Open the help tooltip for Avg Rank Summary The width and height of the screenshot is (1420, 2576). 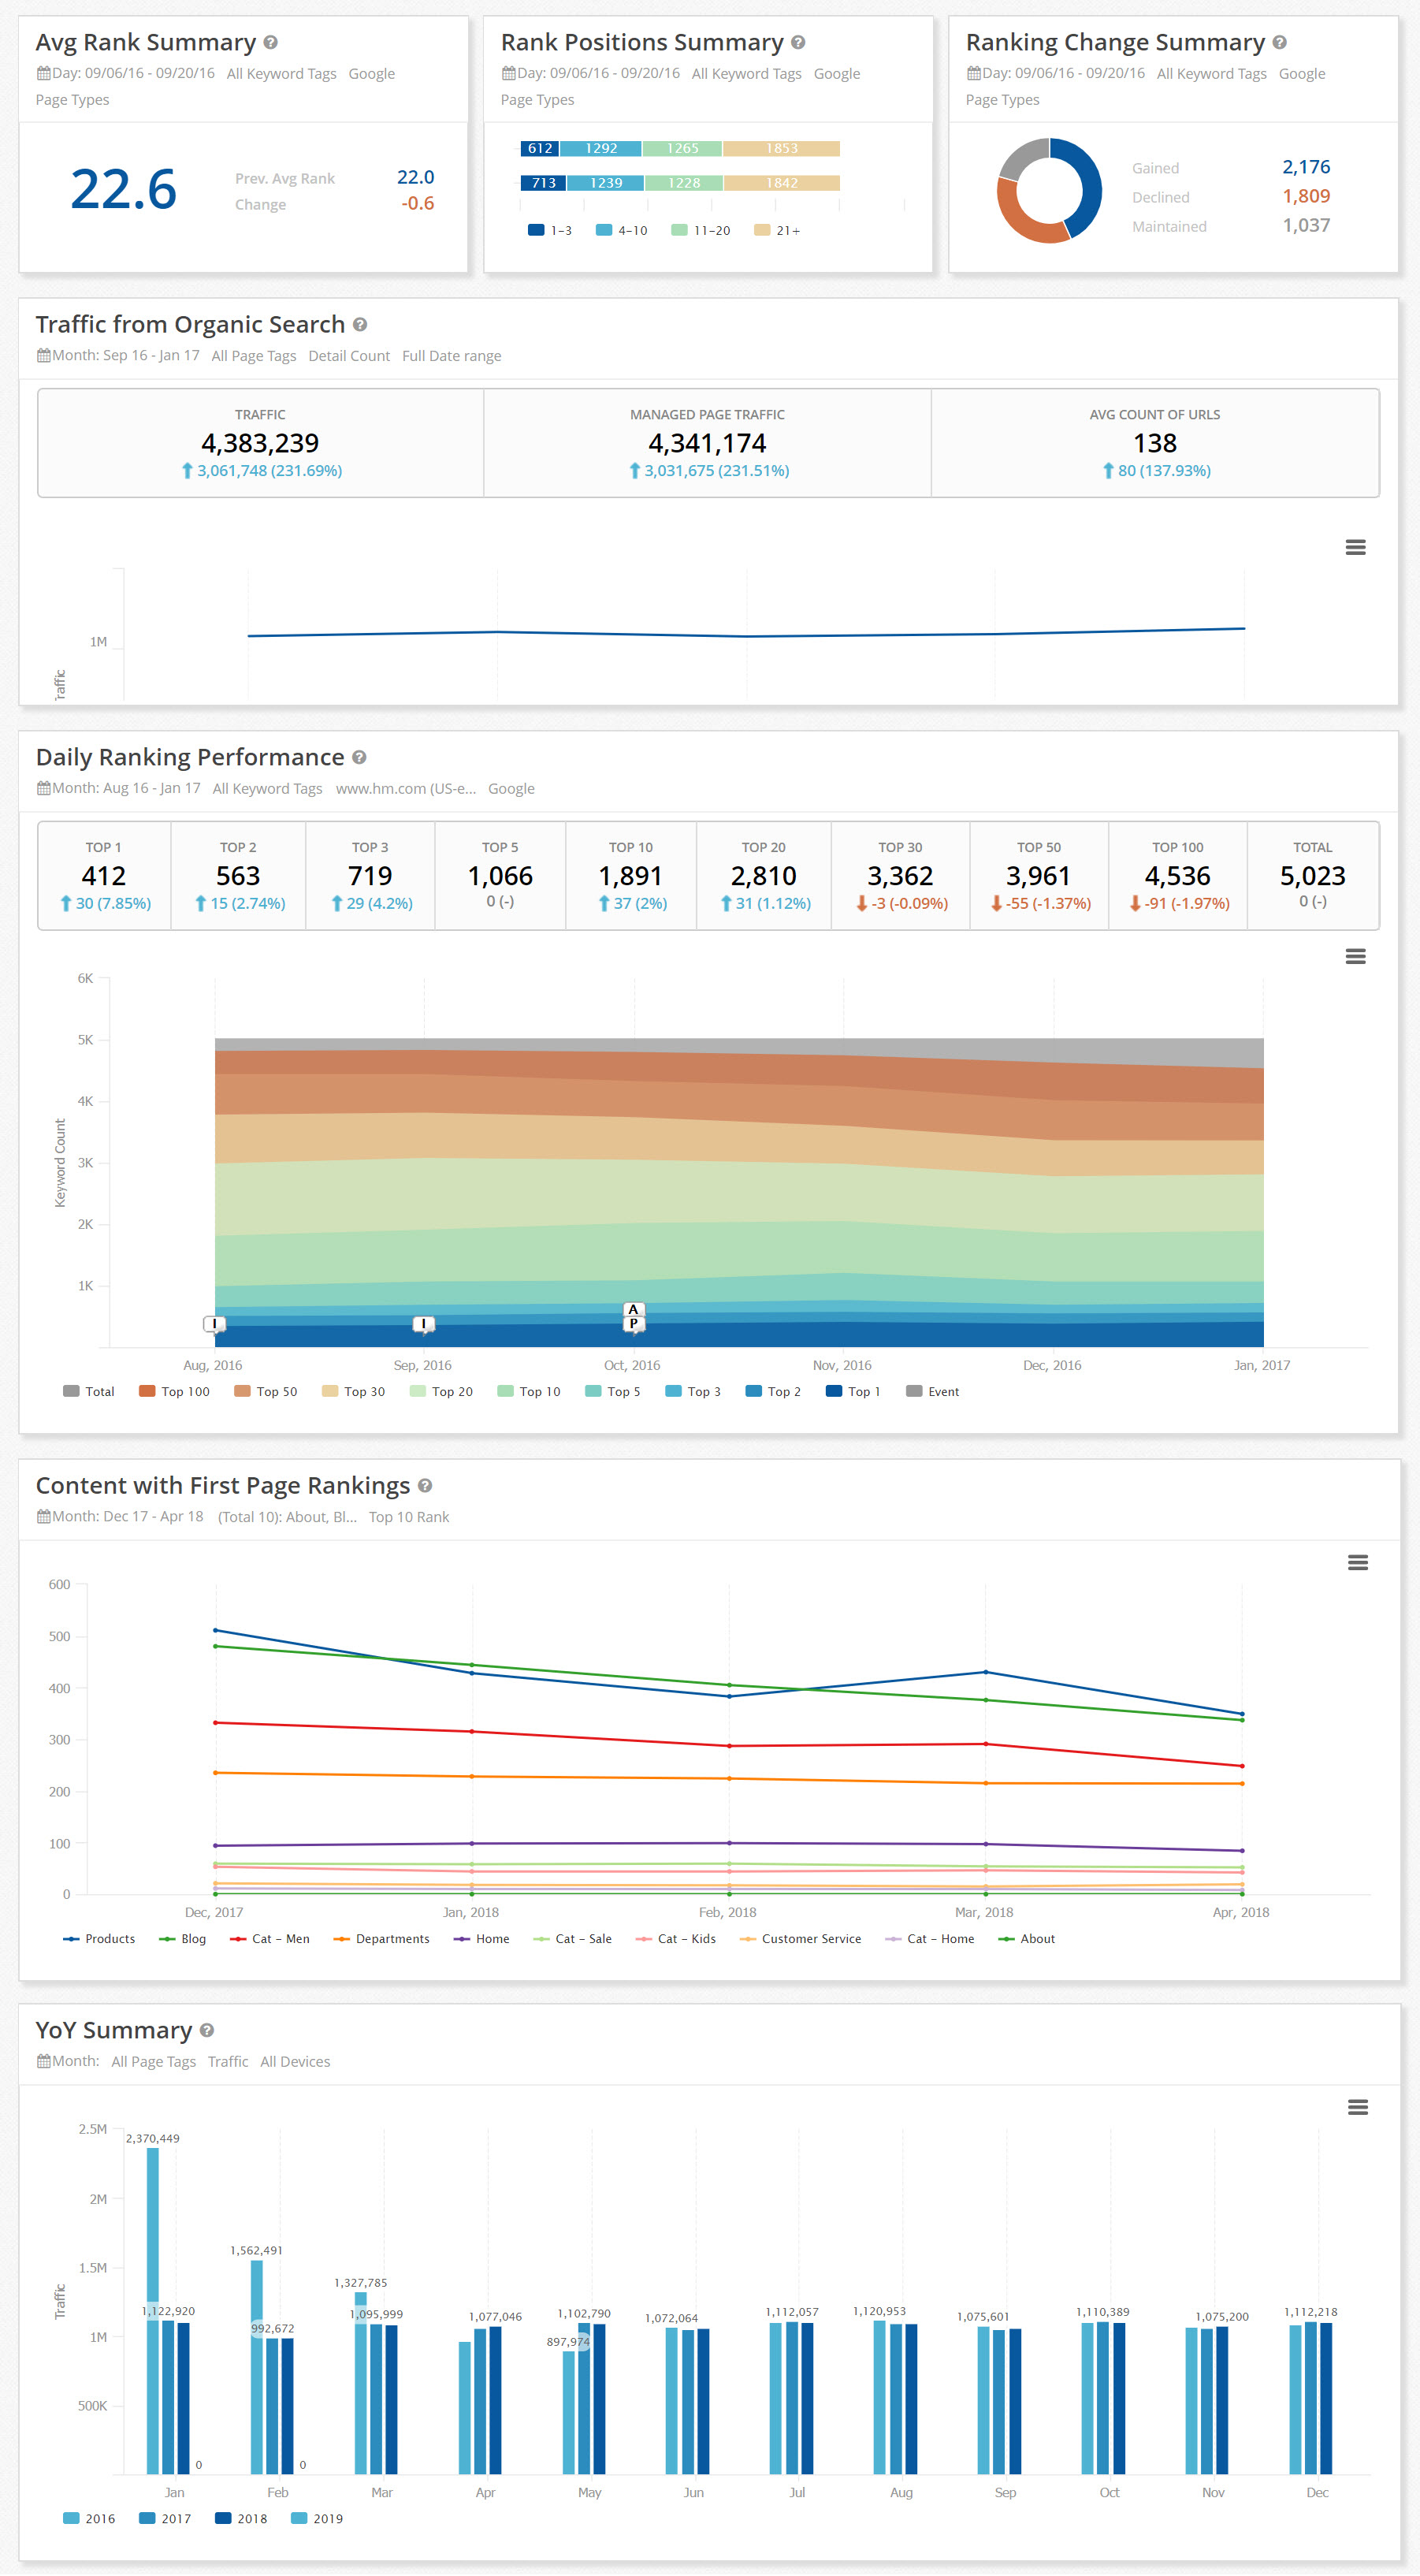click(x=270, y=42)
